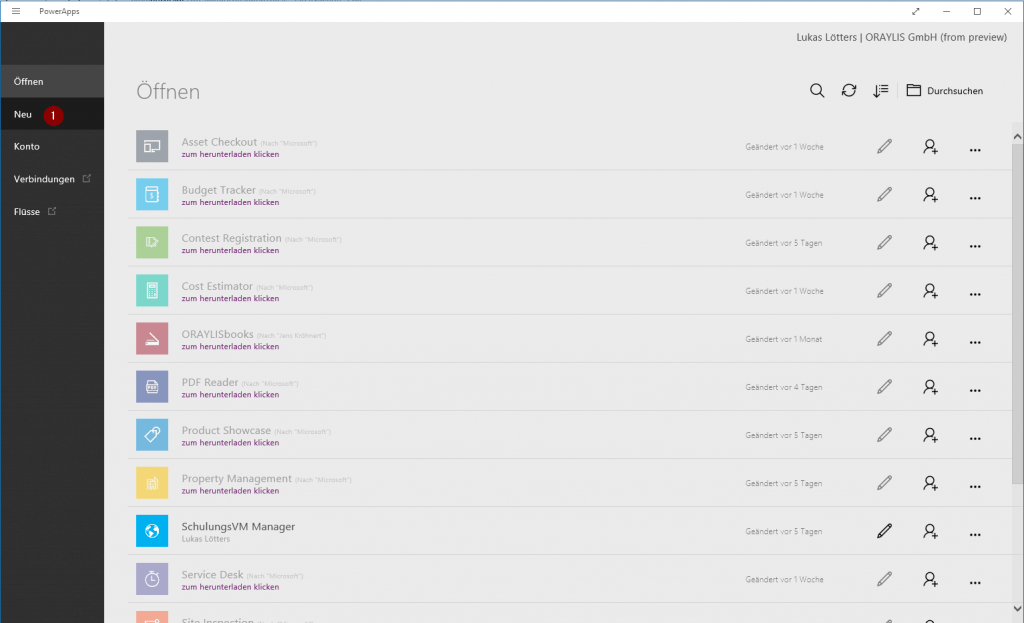This screenshot has width=1024, height=623.
Task: Select the Contest Registration title
Action: (231, 238)
